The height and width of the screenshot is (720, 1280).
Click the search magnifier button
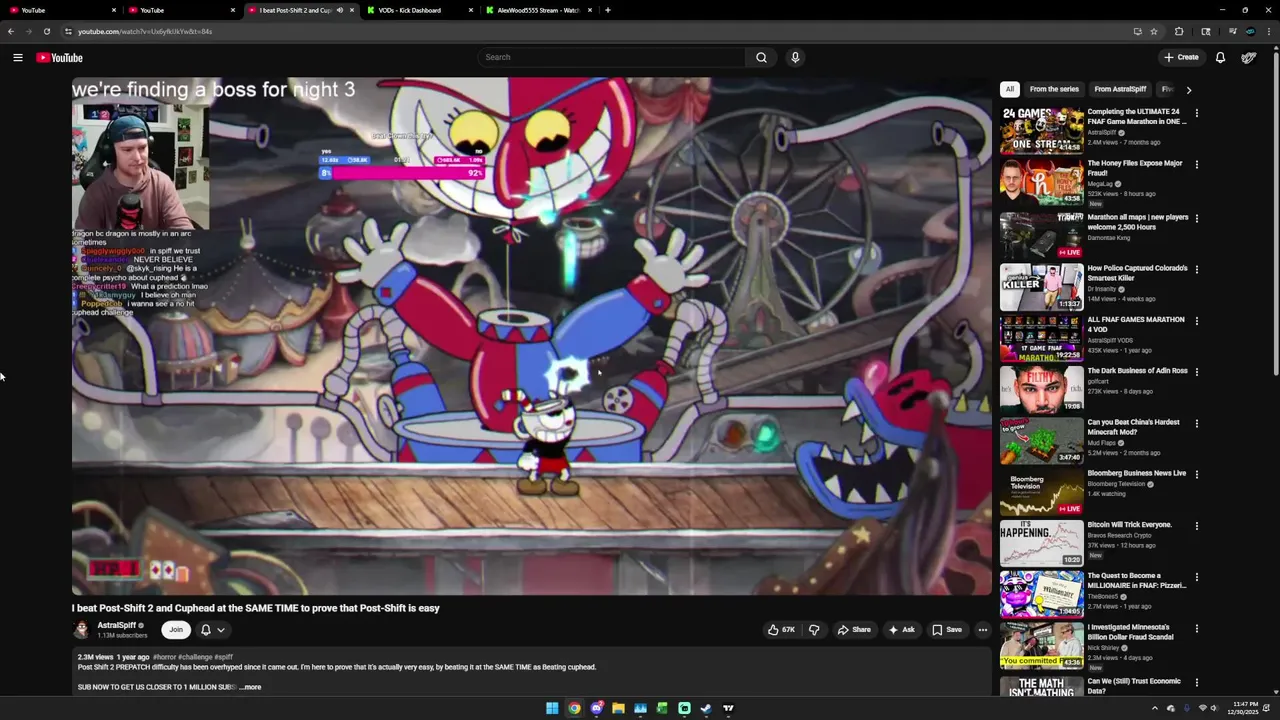click(761, 57)
